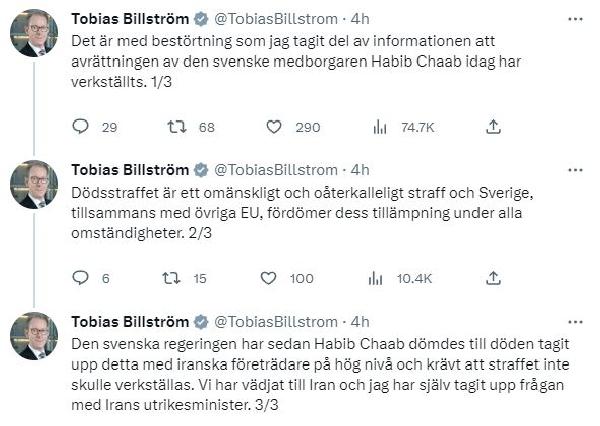Retweet the first tweet with 68 retweets
Viewport: 600px width, 426px height.
[177, 127]
